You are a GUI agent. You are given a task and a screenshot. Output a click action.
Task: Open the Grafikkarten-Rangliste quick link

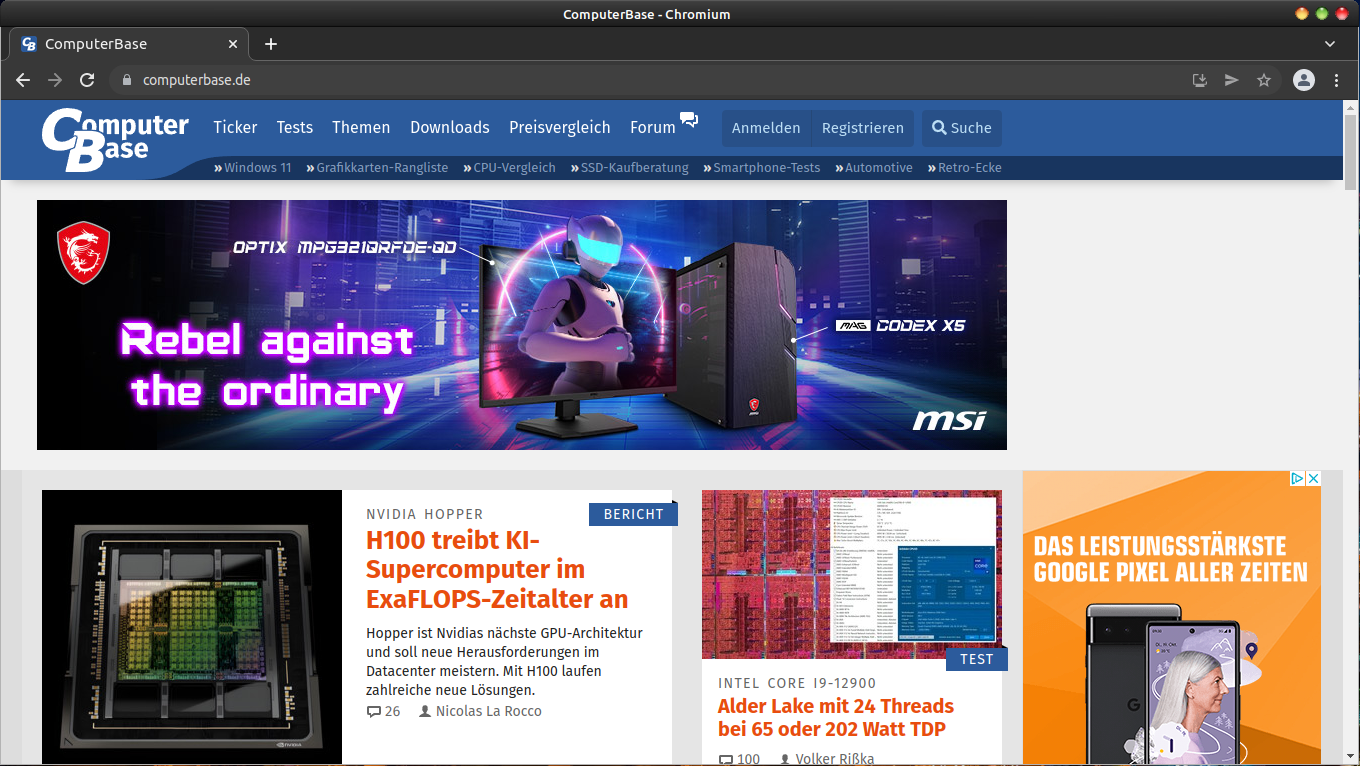(377, 168)
